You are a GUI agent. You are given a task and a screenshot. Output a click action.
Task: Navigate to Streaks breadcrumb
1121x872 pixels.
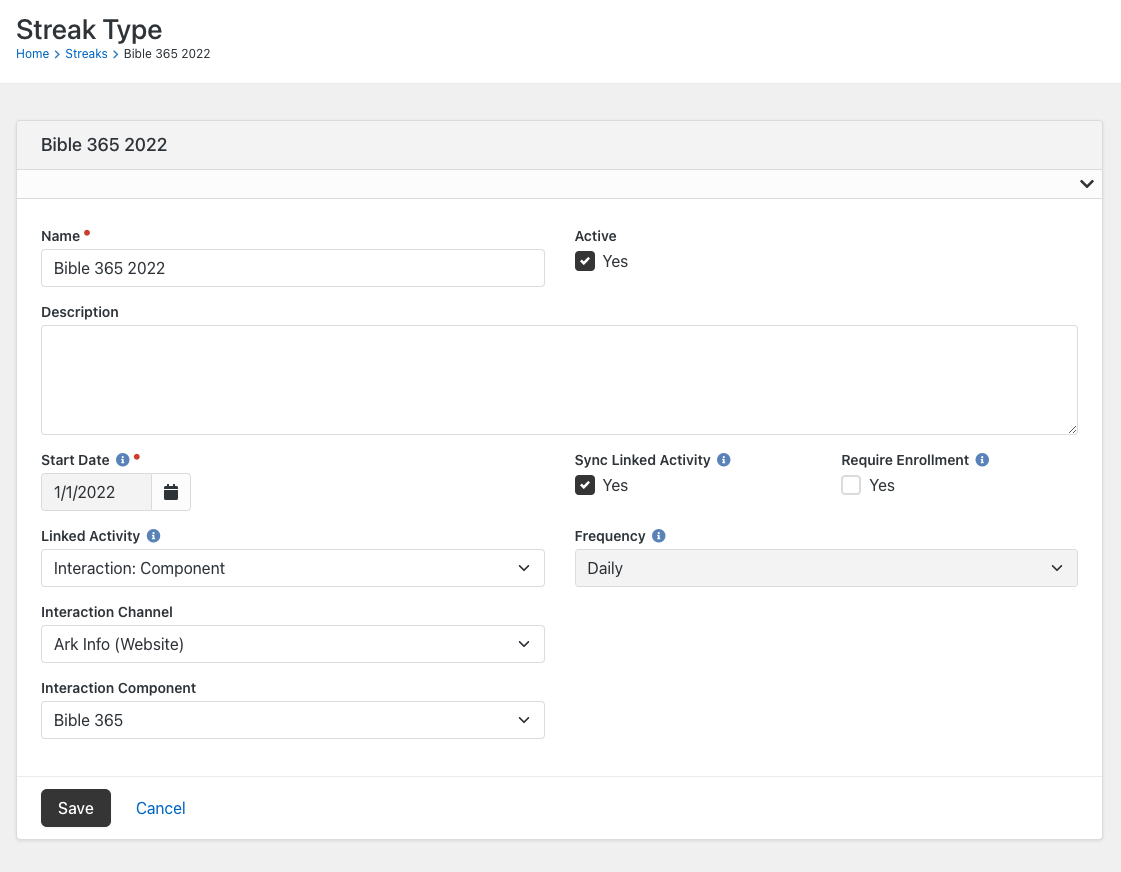[x=86, y=54]
